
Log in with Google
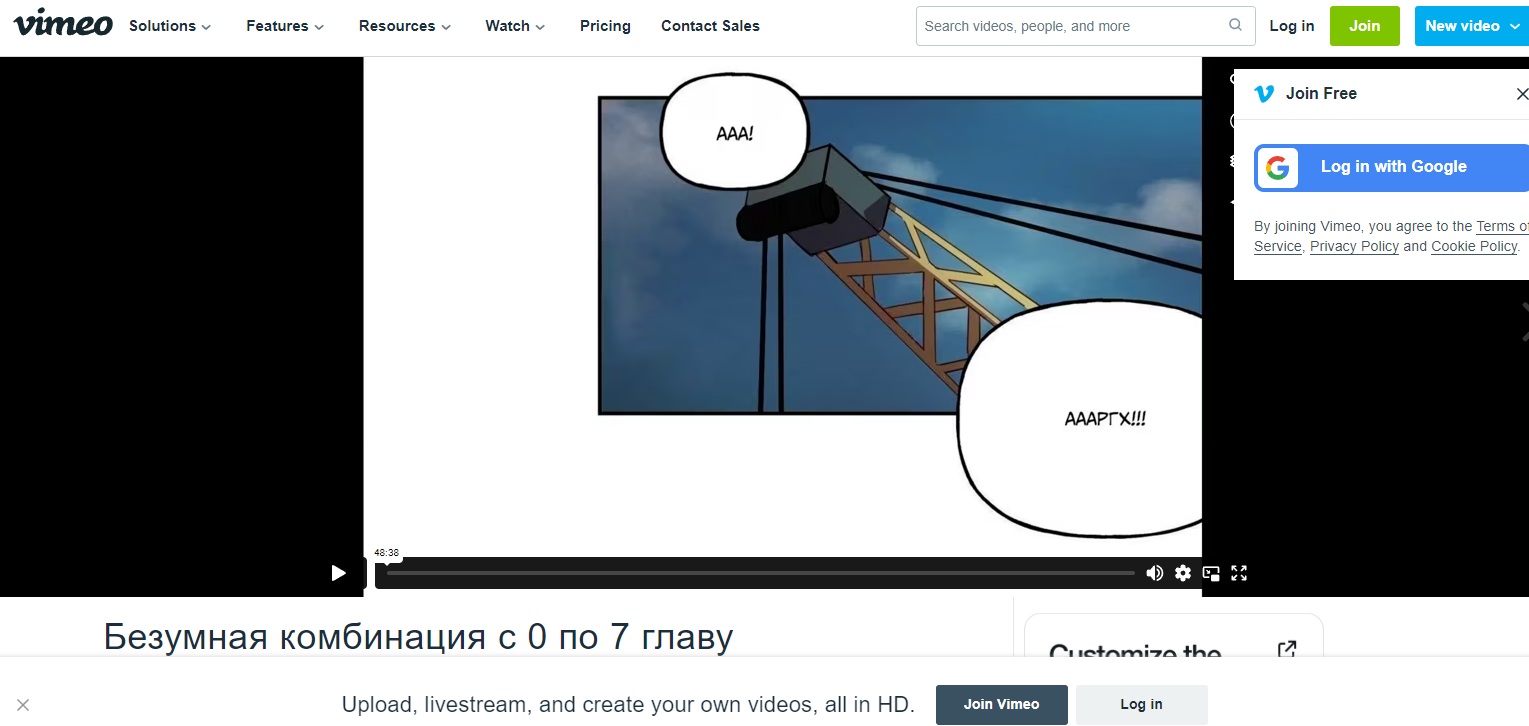[1393, 167]
